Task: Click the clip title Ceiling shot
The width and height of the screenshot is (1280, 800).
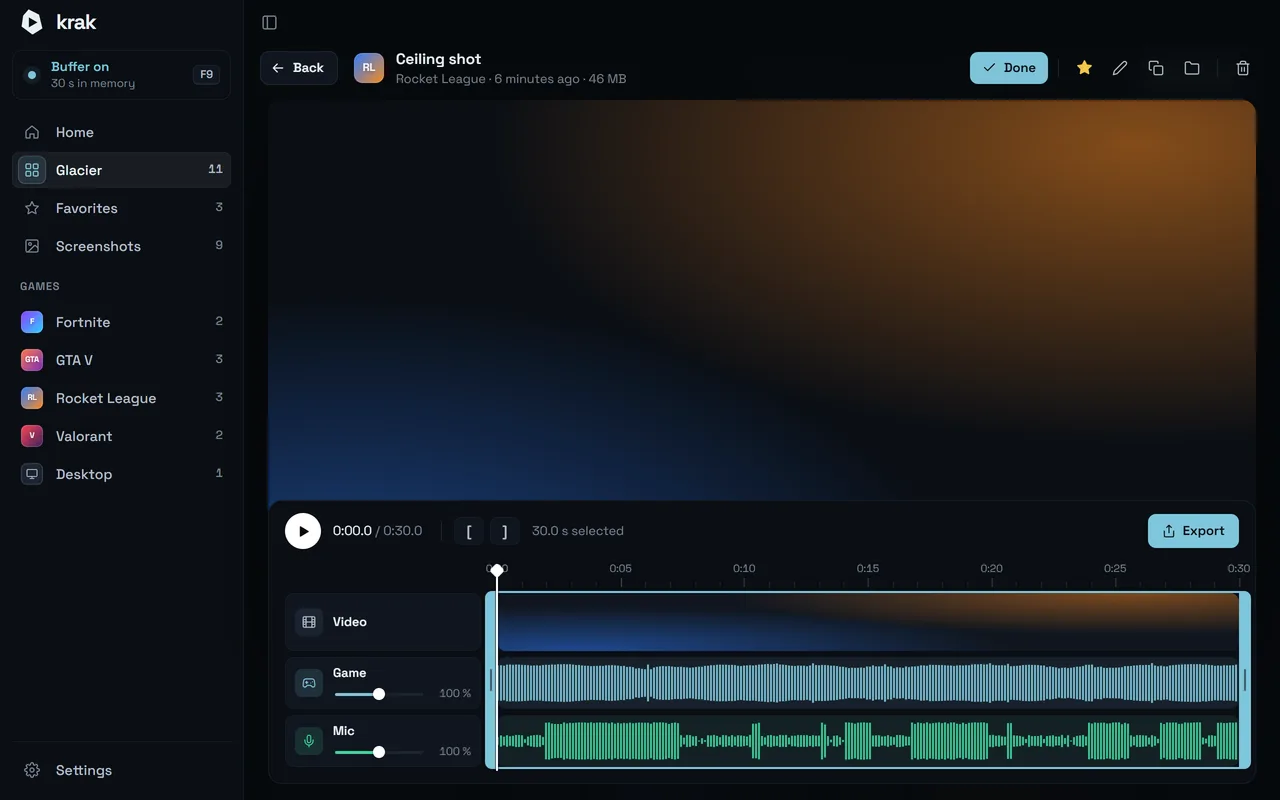Action: tap(438, 59)
